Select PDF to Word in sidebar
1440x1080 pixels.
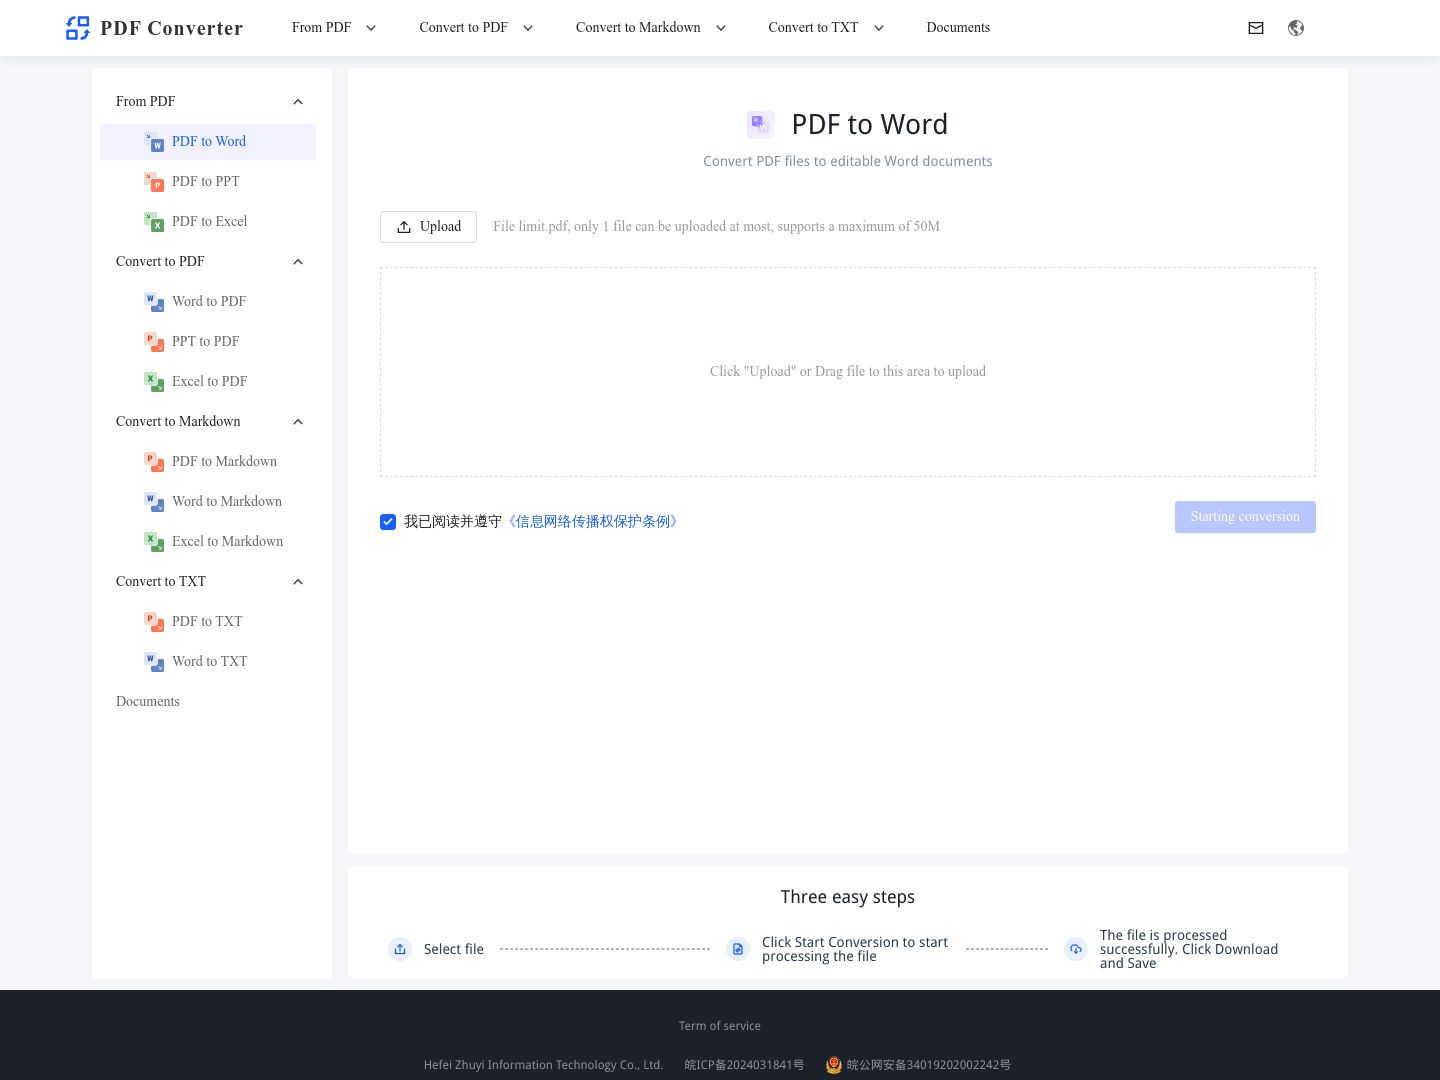click(208, 142)
